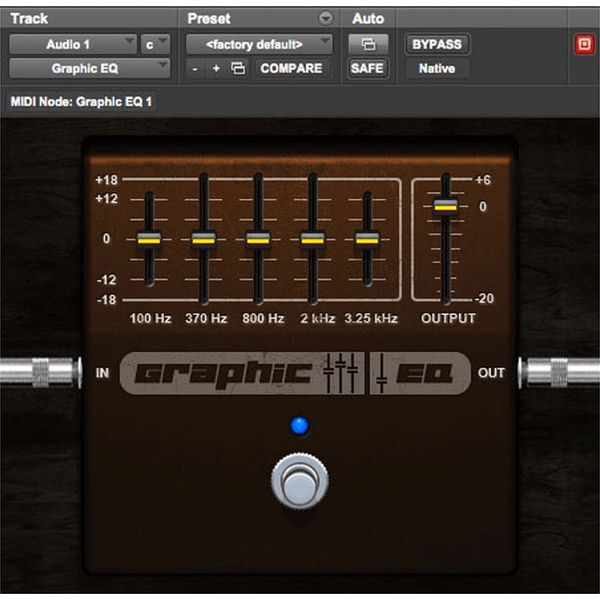The height and width of the screenshot is (600, 600).
Task: Click the 100 Hz frequency label
Action: click(150, 318)
